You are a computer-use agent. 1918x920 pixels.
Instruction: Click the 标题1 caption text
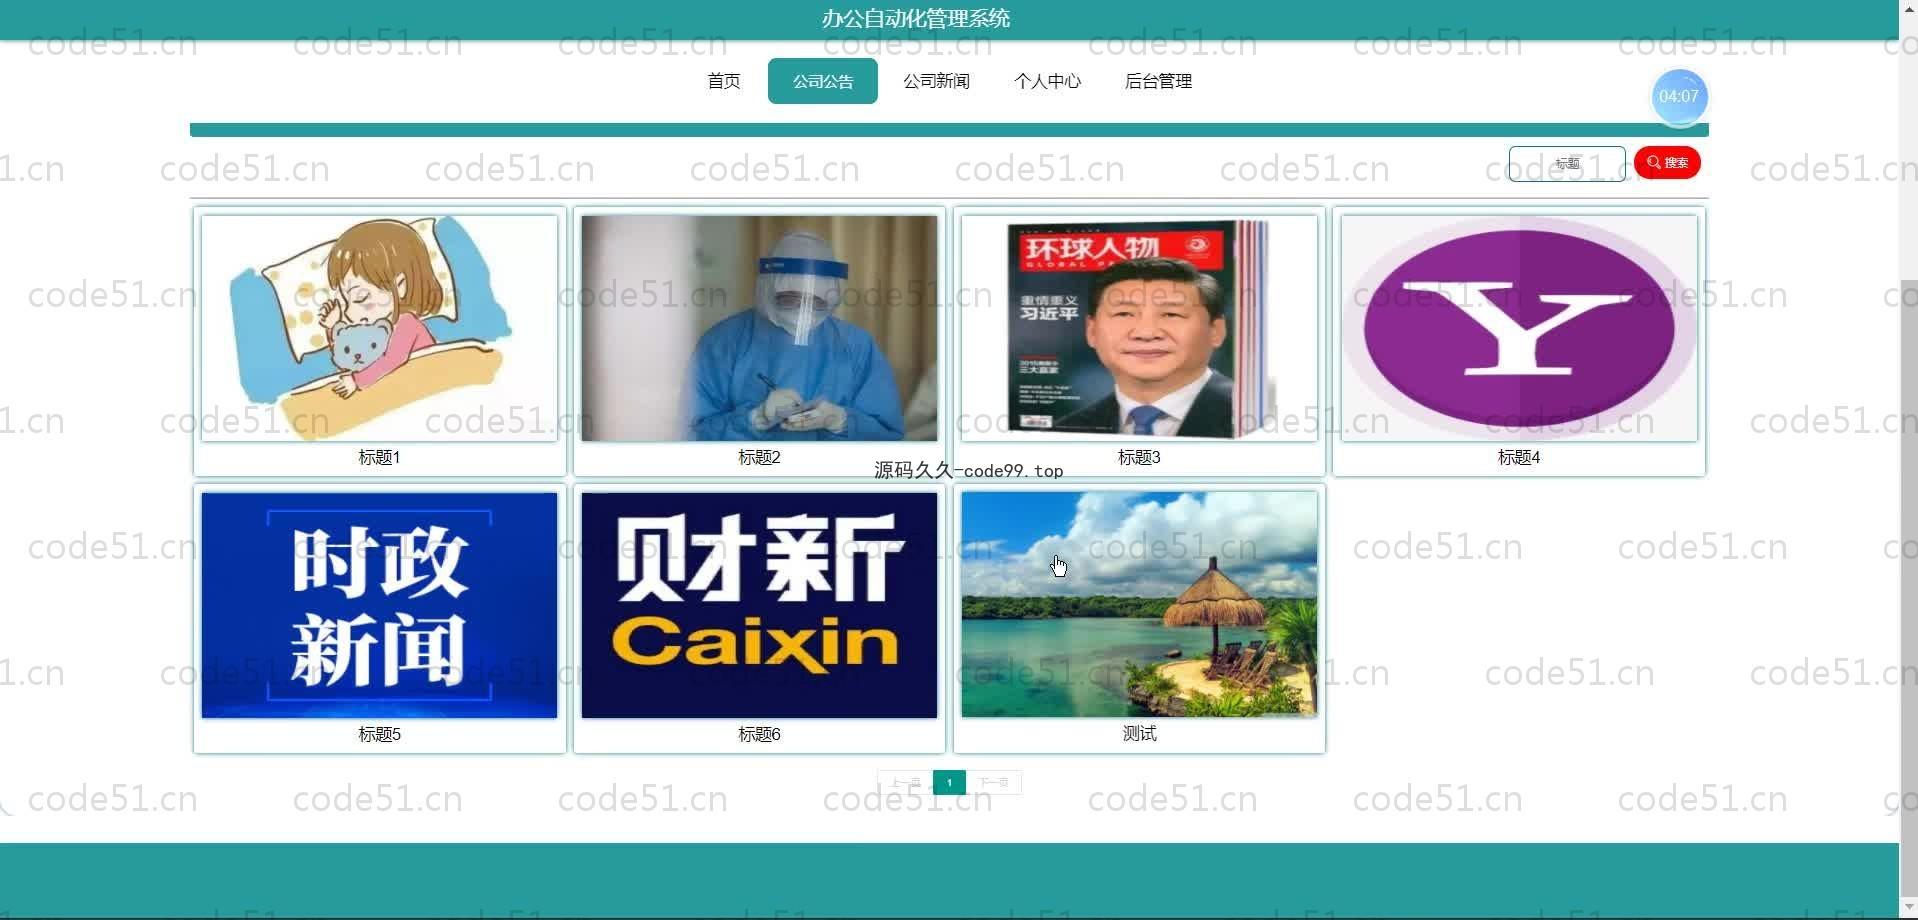[x=379, y=457]
